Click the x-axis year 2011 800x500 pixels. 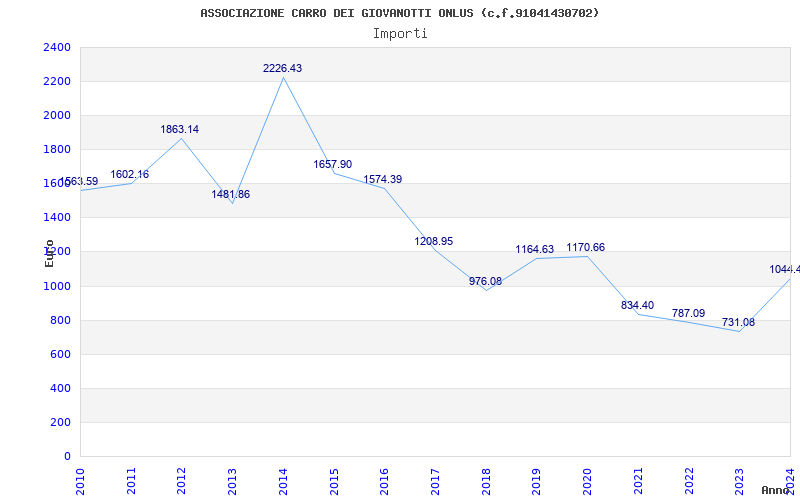[131, 481]
